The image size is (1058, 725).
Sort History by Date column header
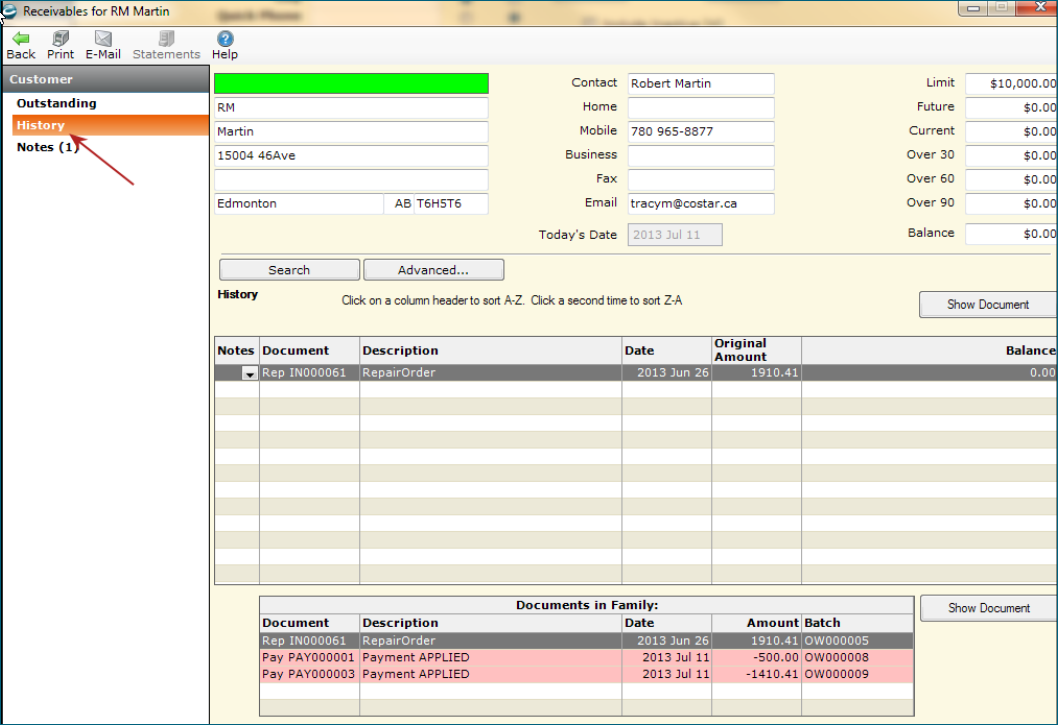pos(667,351)
